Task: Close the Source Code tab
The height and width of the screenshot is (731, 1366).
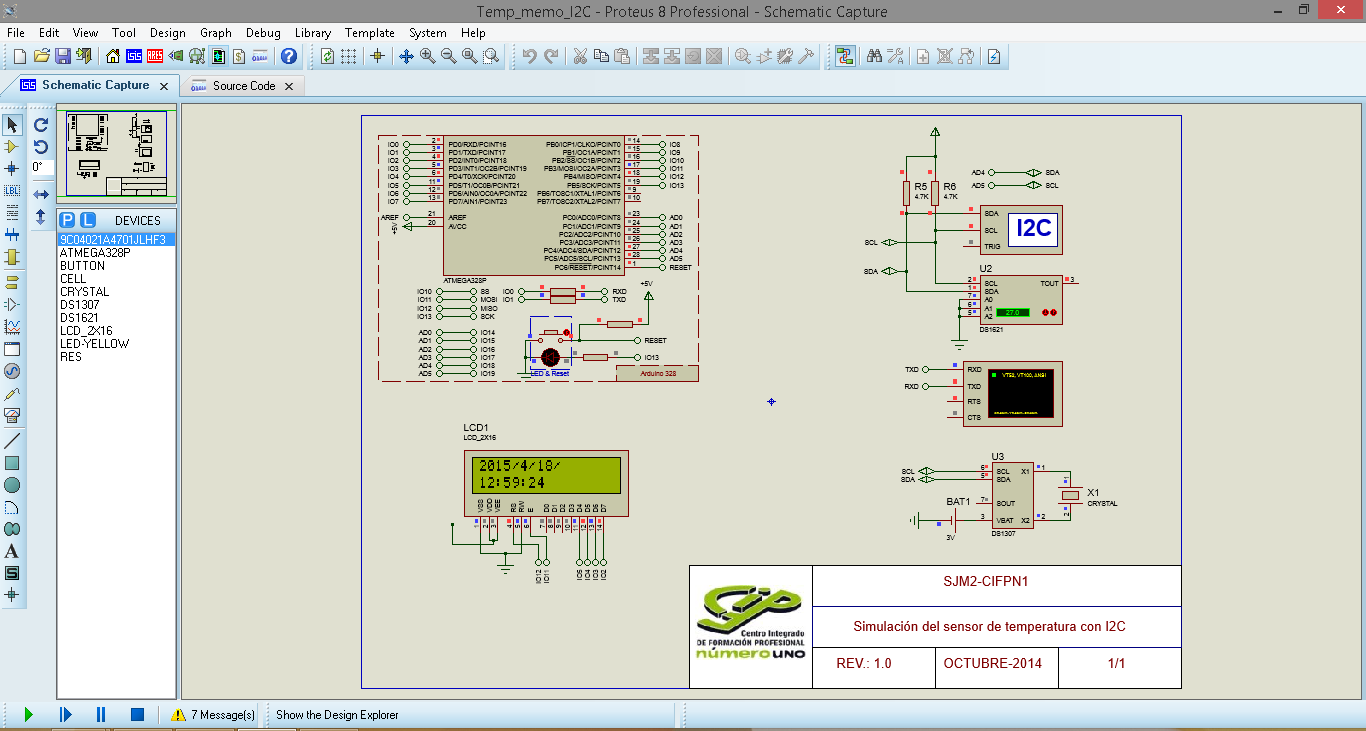Action: pyautogui.click(x=289, y=86)
